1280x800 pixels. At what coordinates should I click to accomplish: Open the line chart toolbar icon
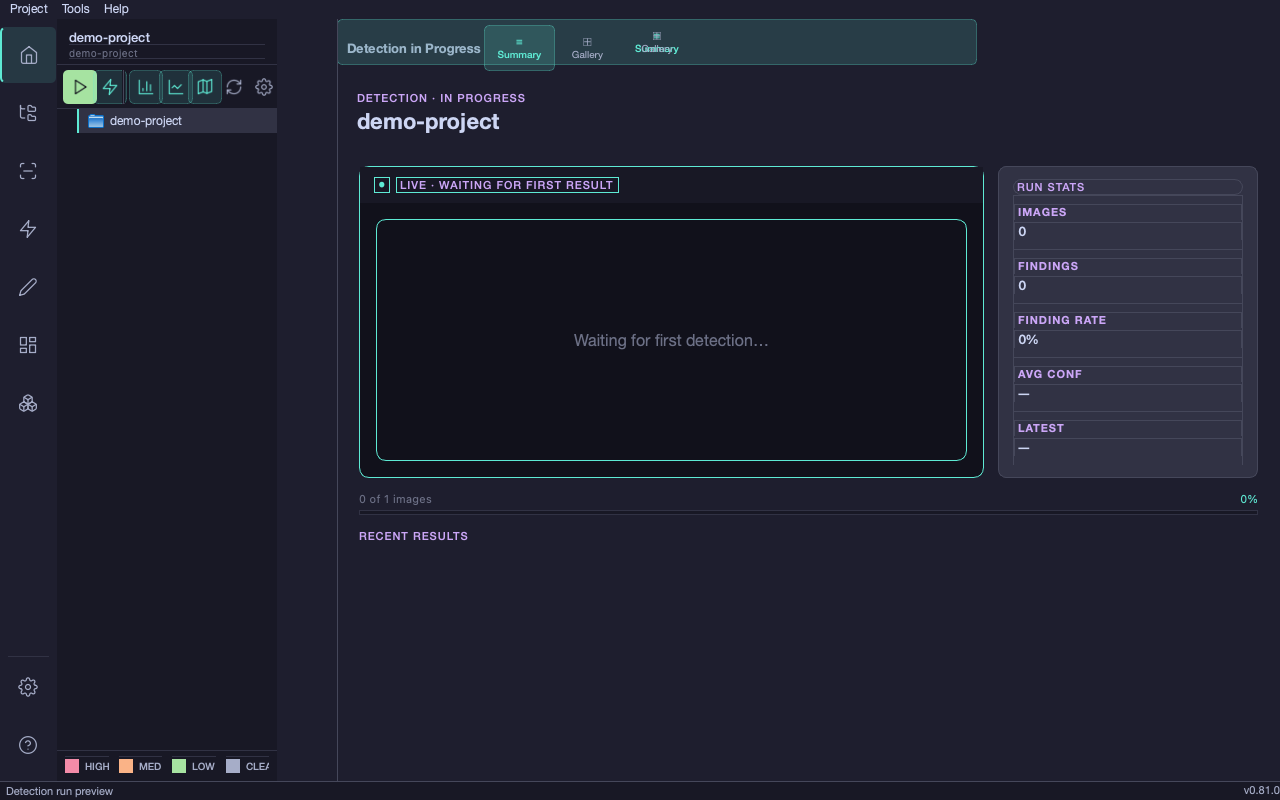pyautogui.click(x=176, y=87)
